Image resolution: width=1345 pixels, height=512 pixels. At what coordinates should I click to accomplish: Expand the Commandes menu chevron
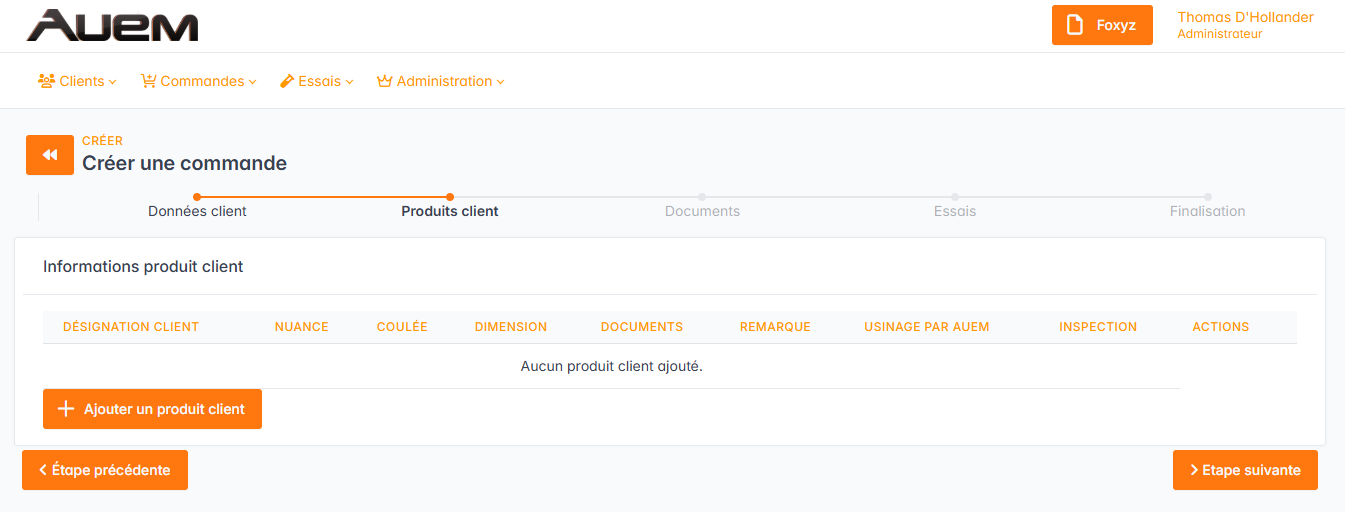pyautogui.click(x=253, y=82)
